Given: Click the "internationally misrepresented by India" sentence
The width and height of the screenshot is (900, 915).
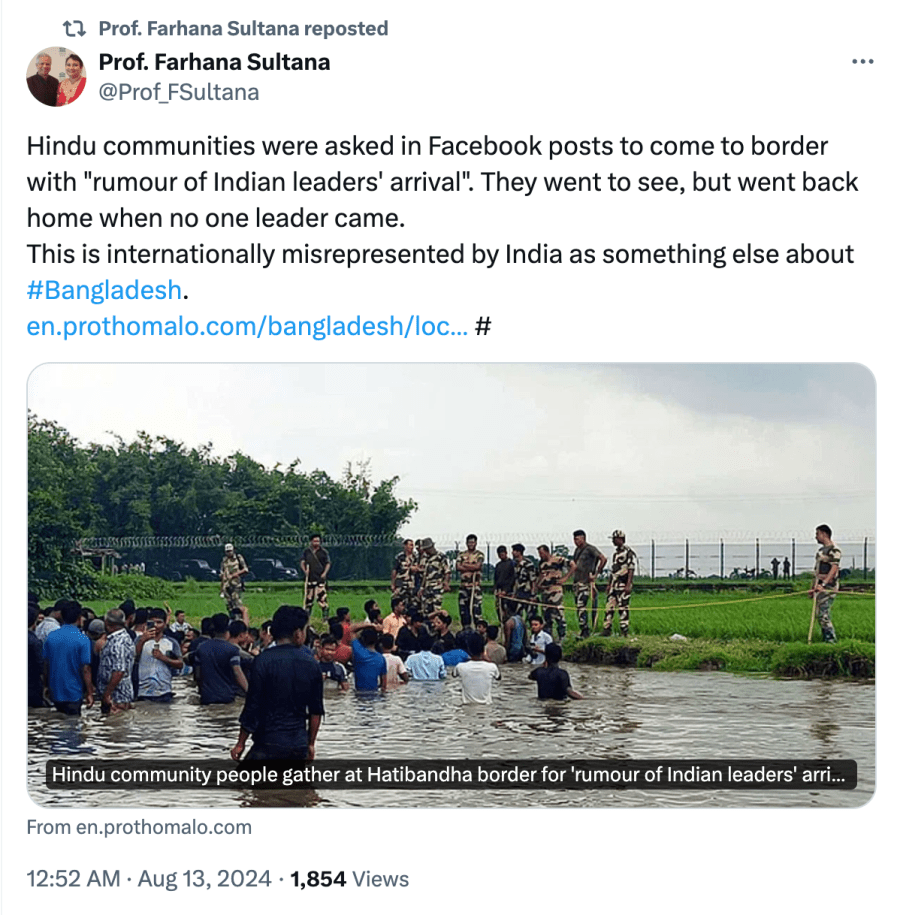Looking at the screenshot, I should pyautogui.click(x=440, y=255).
